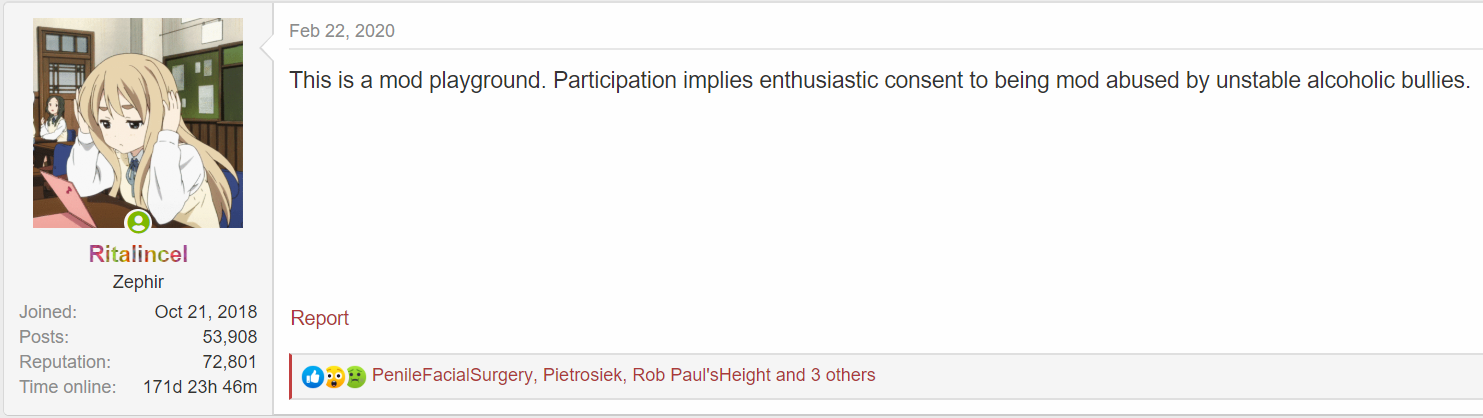Click the Report link under the post
The height and width of the screenshot is (418, 1483).
(x=319, y=318)
